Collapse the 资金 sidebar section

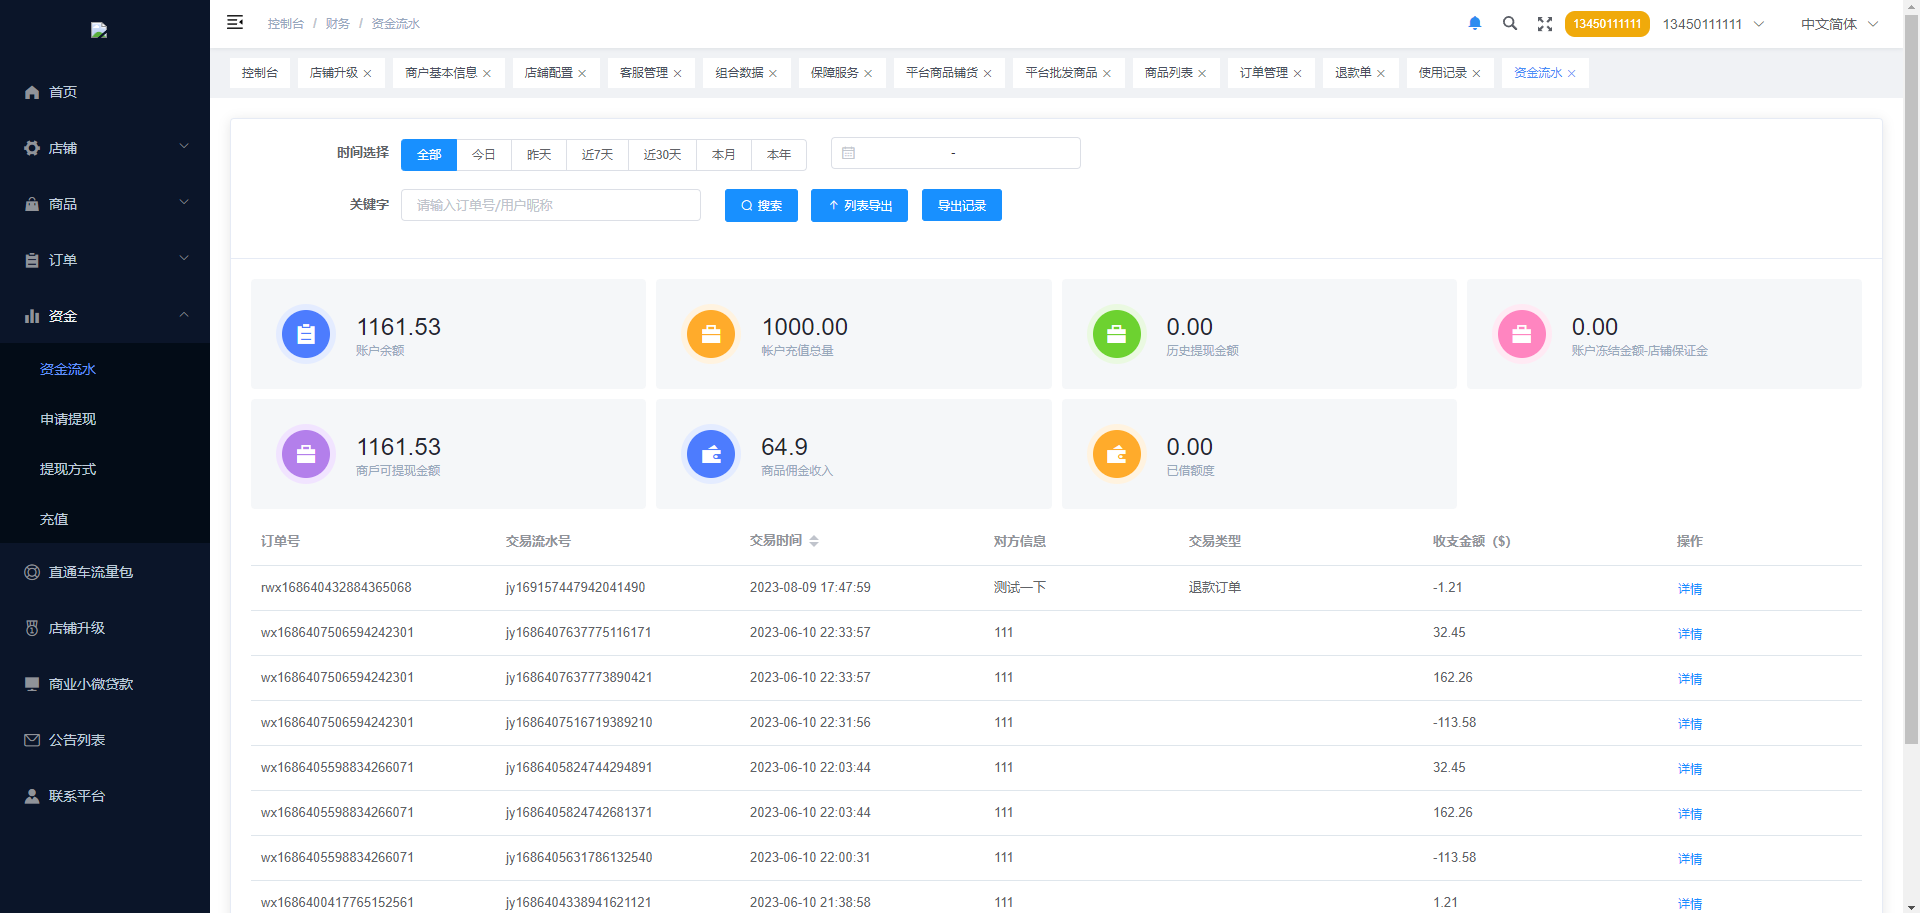[105, 316]
